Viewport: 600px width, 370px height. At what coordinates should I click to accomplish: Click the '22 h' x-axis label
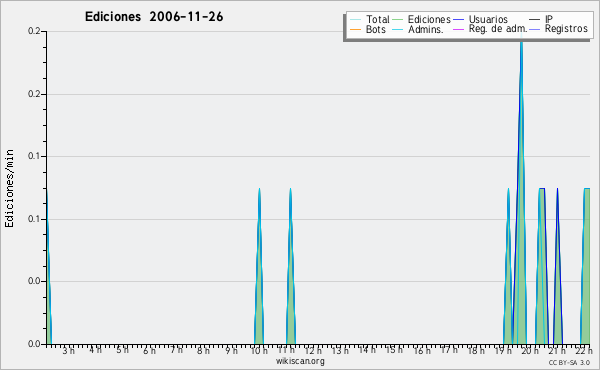coord(584,350)
